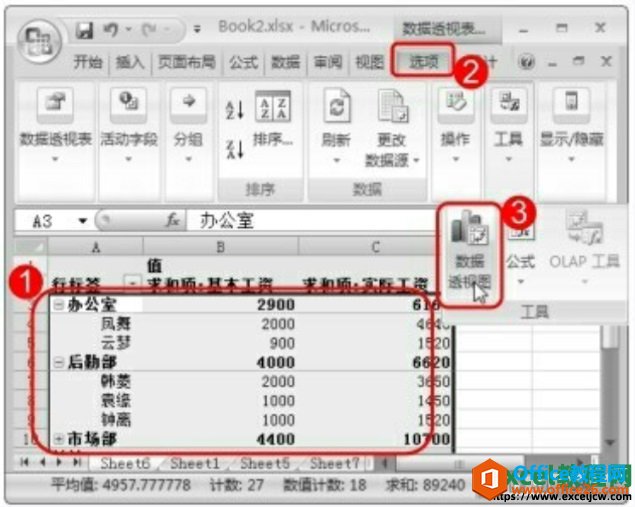Expand the 数据透视表 dropdown arrow
Viewport: 635px width, 507px height.
pyautogui.click(x=55, y=159)
